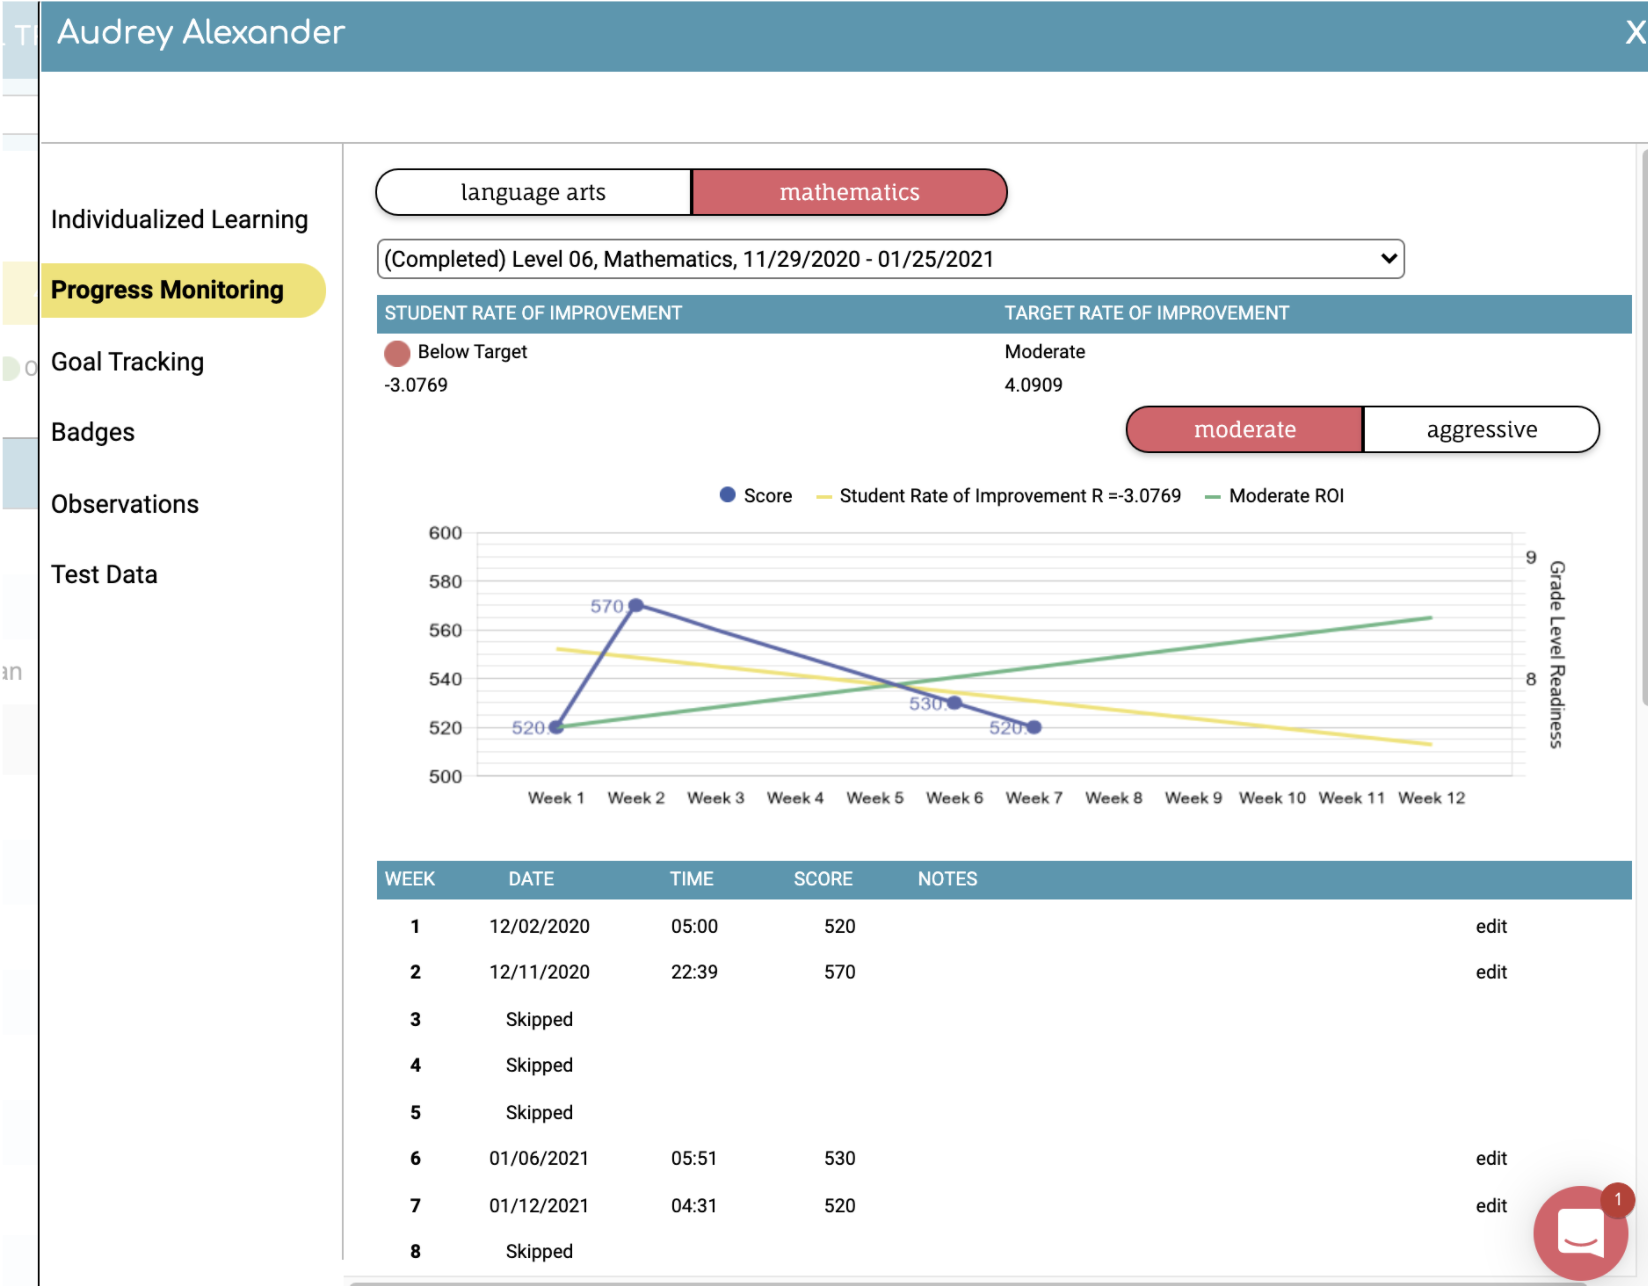This screenshot has height=1286, width=1648.
Task: Click the red Below Target status indicator
Action: (397, 353)
